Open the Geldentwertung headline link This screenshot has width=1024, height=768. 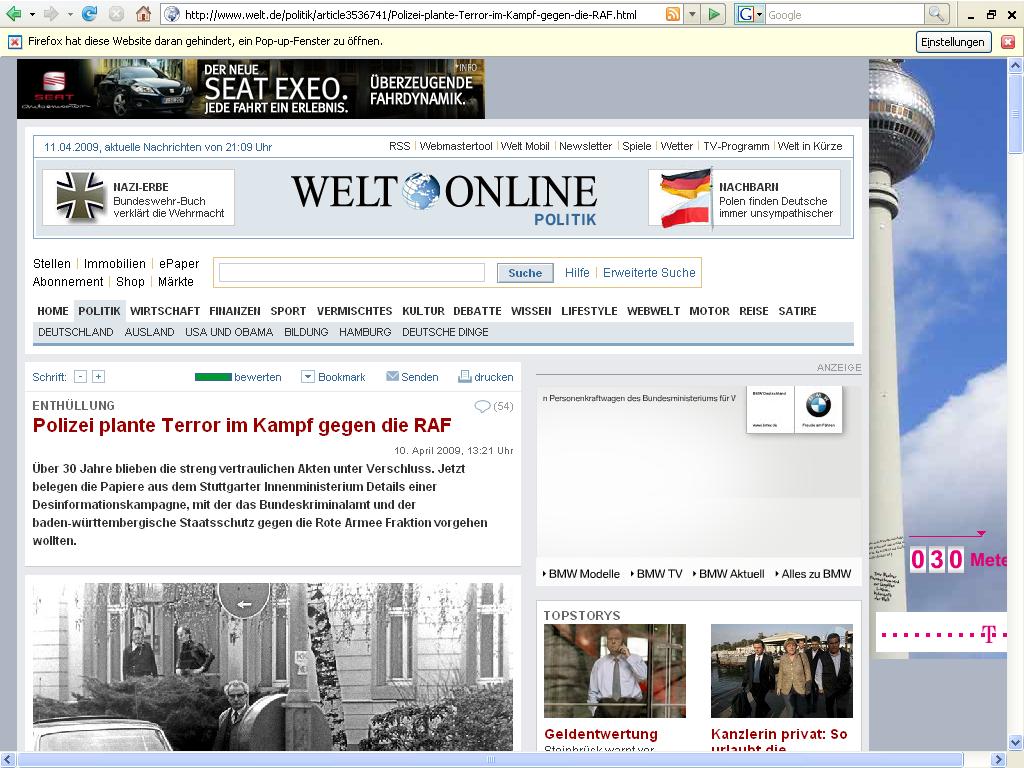601,734
